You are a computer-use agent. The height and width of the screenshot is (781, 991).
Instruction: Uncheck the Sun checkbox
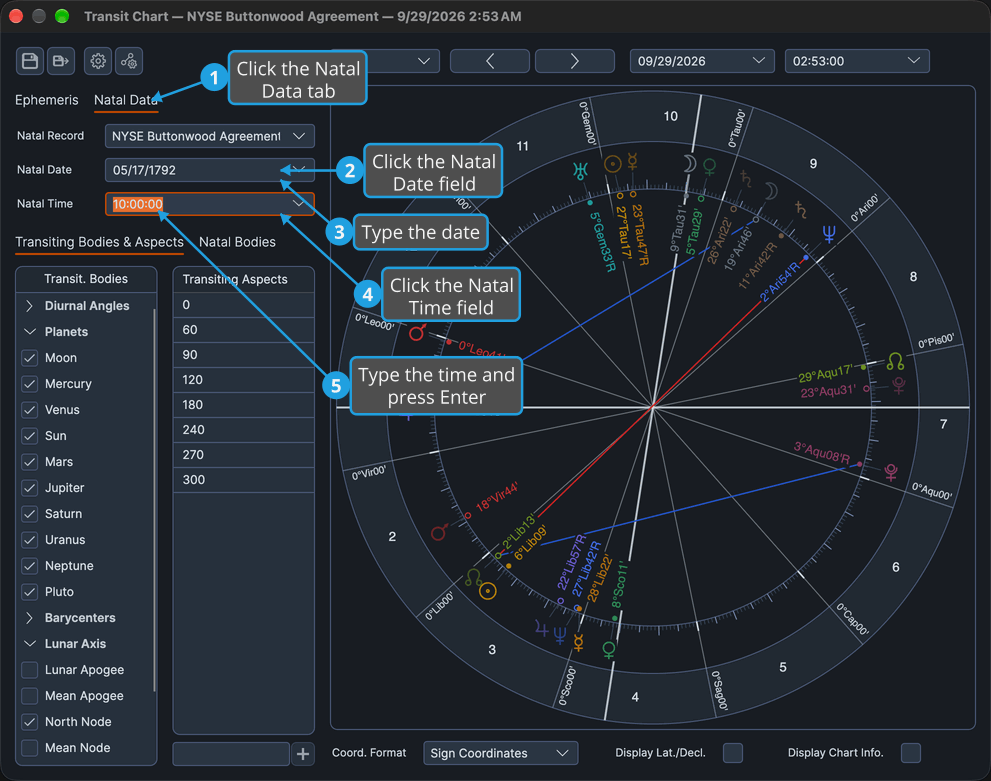(30, 436)
